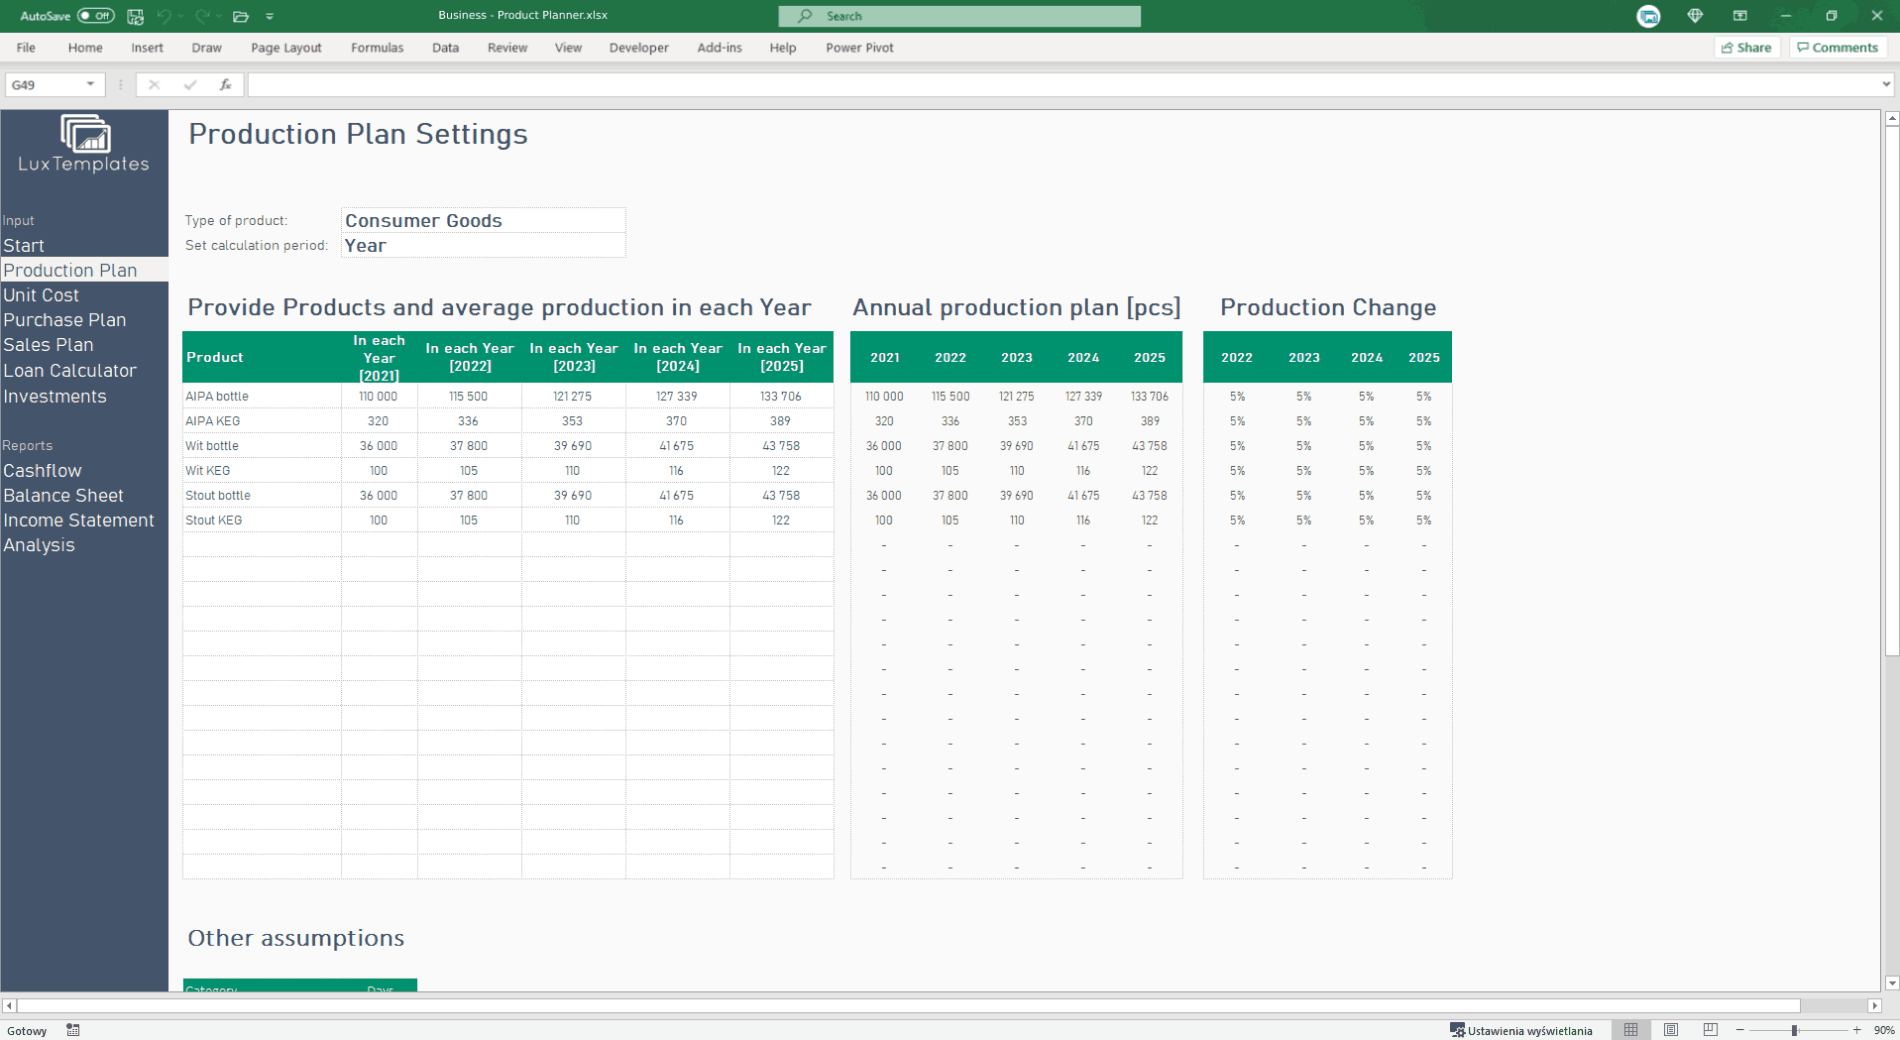Click the Cancel formula X icon
Viewport: 1900px width, 1040px height.
click(154, 85)
